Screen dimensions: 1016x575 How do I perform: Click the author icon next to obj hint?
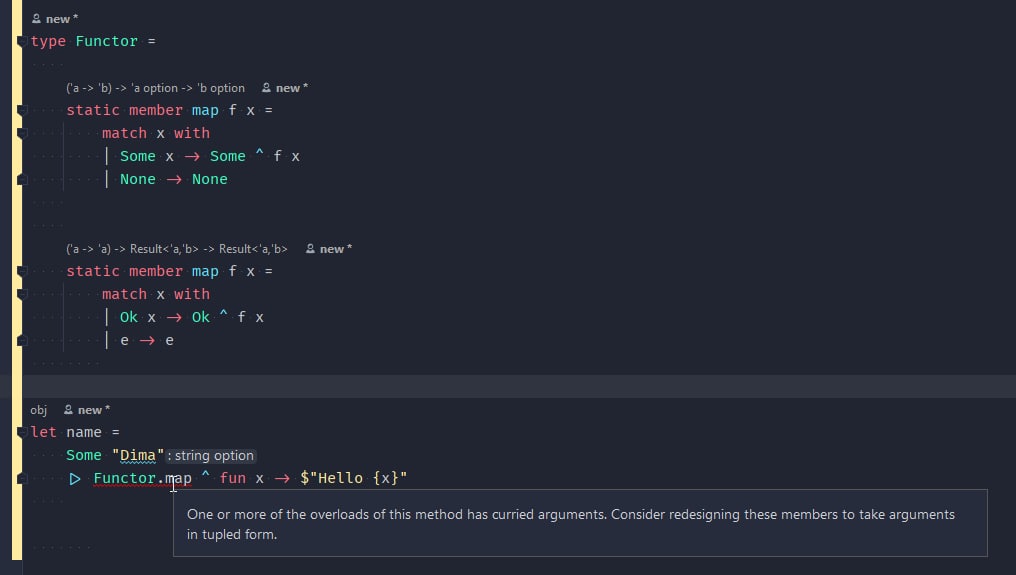coord(68,410)
